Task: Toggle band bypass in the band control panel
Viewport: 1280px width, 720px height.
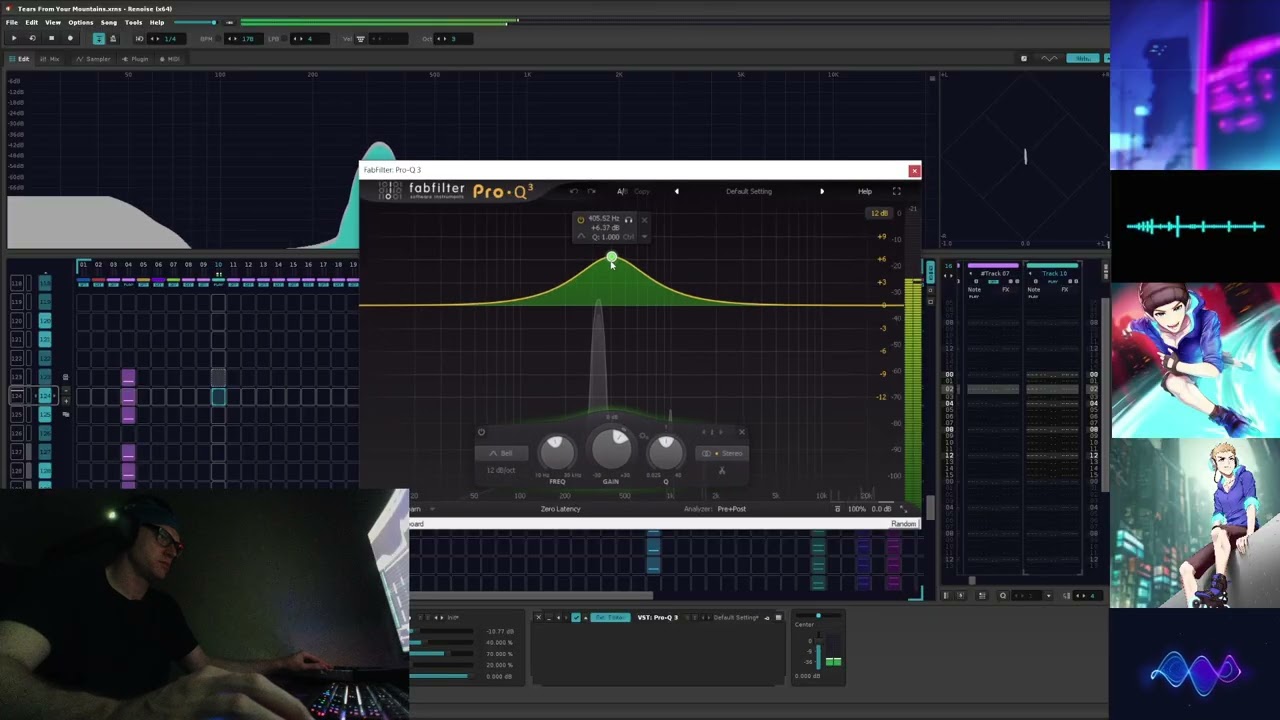Action: point(481,432)
